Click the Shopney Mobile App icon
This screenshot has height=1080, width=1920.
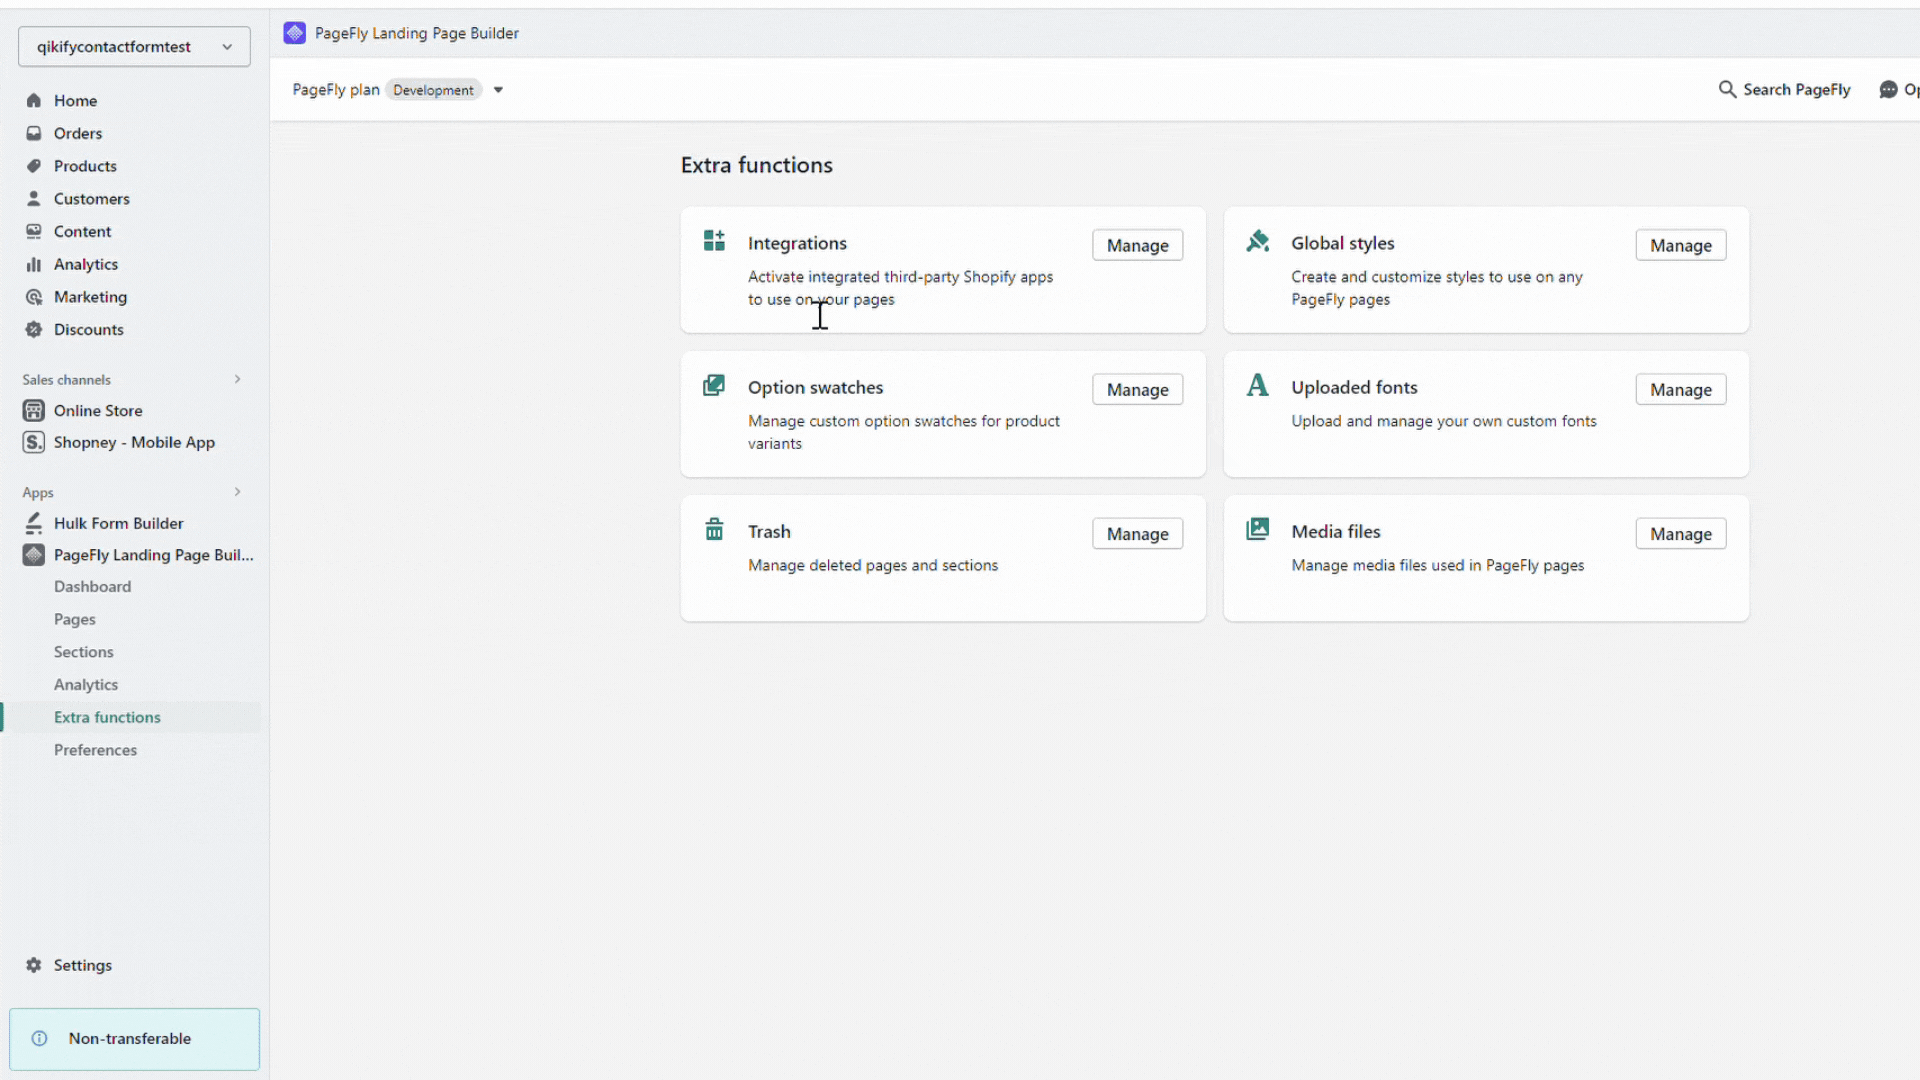coord(34,443)
